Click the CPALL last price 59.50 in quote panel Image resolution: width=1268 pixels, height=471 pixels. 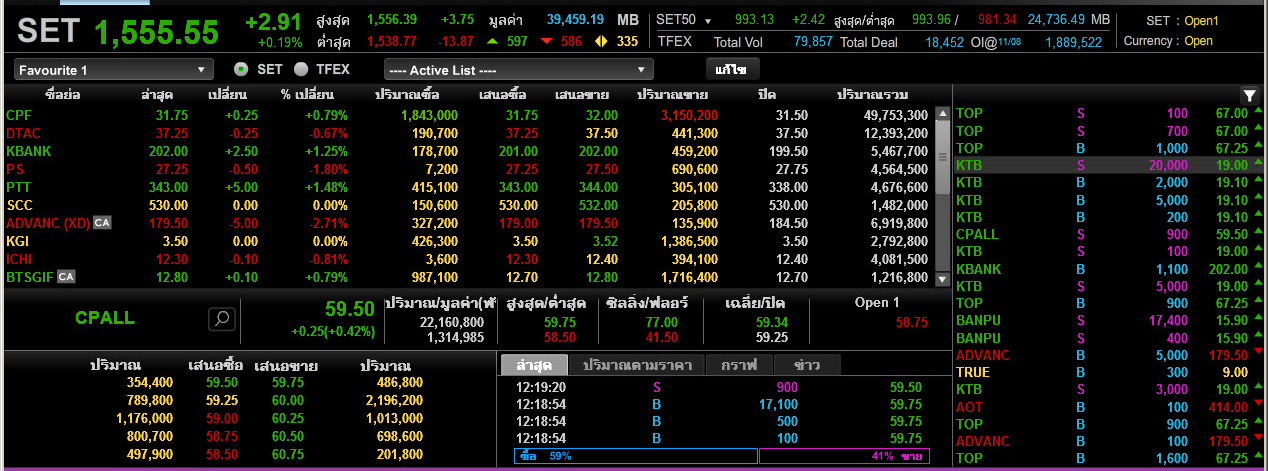[x=350, y=309]
